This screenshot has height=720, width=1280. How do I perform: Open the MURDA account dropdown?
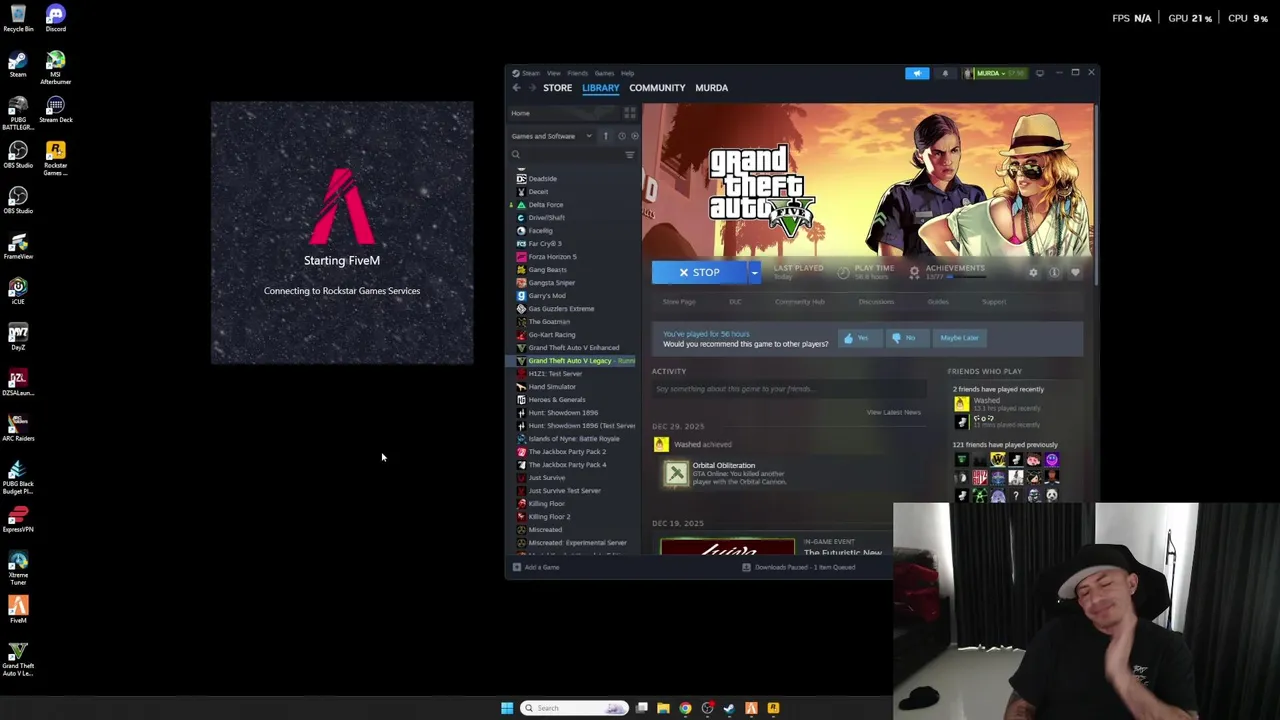[x=995, y=73]
